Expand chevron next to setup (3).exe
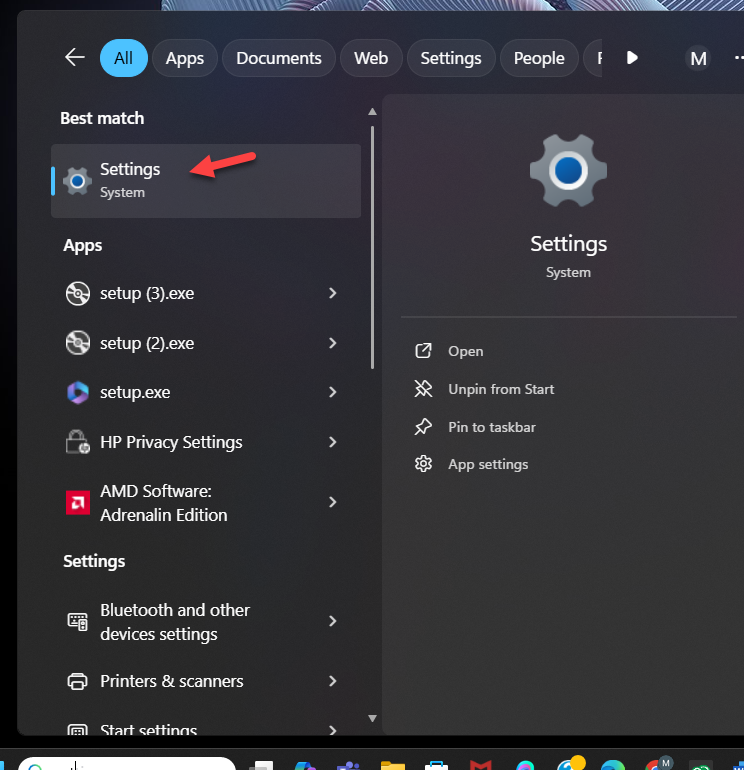This screenshot has width=744, height=770. [x=333, y=294]
